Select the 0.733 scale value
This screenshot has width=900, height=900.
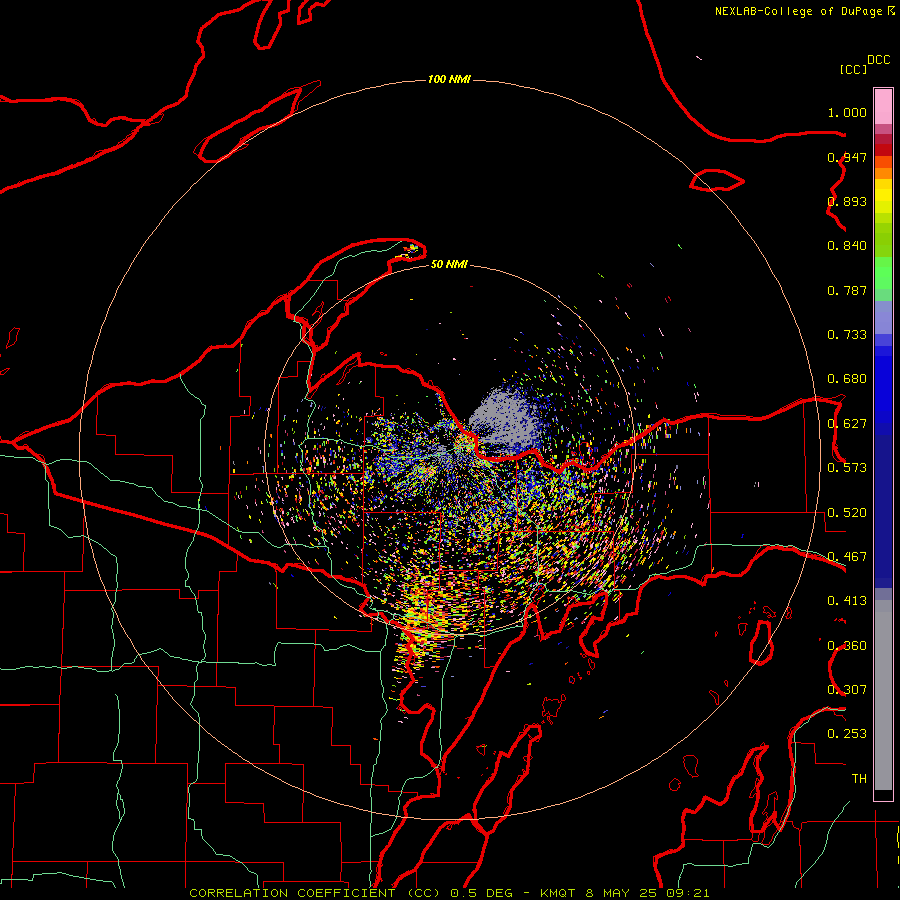[x=847, y=335]
